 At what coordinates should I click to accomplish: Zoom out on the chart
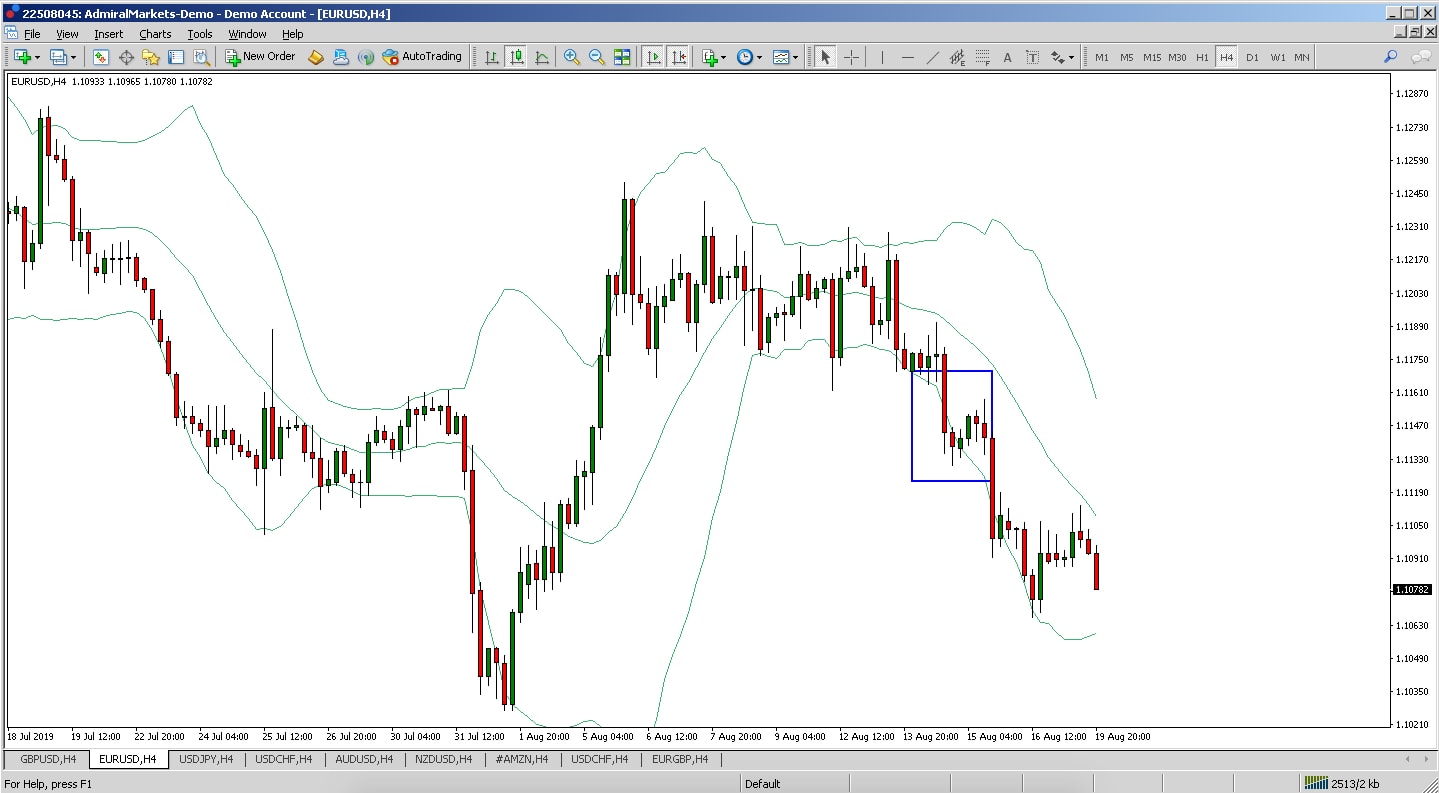coord(597,57)
